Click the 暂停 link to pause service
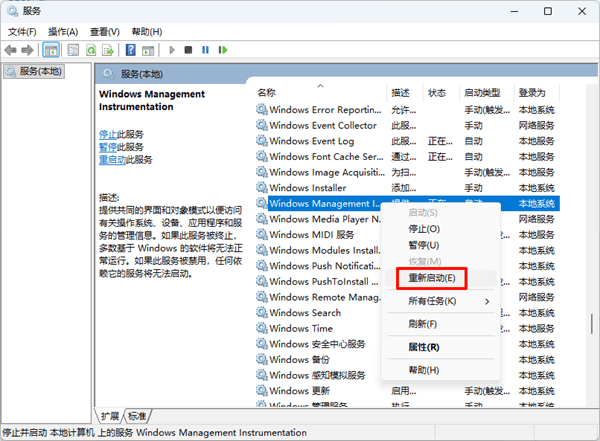This screenshot has height=441, width=600. 108,147
